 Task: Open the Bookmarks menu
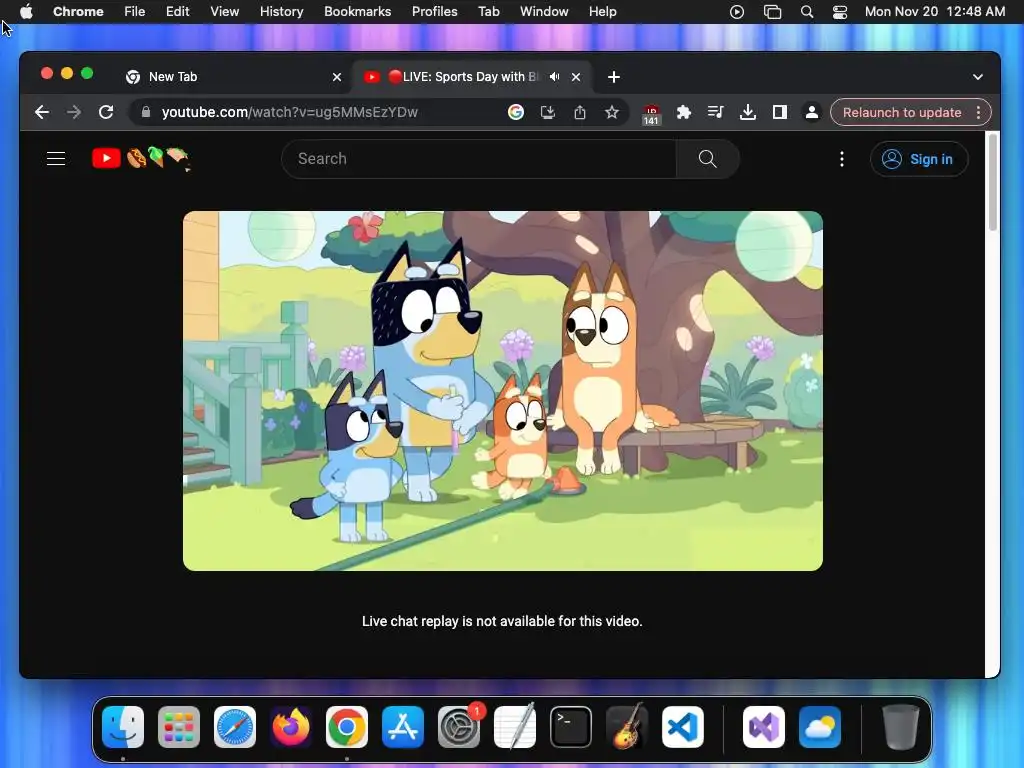358,11
